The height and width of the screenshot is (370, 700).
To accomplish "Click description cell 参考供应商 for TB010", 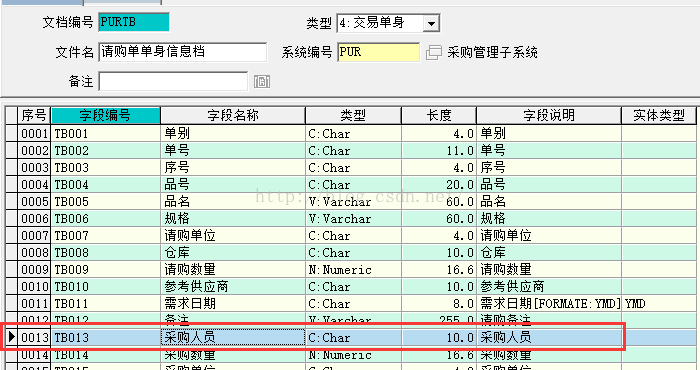I will pyautogui.click(x=549, y=286).
